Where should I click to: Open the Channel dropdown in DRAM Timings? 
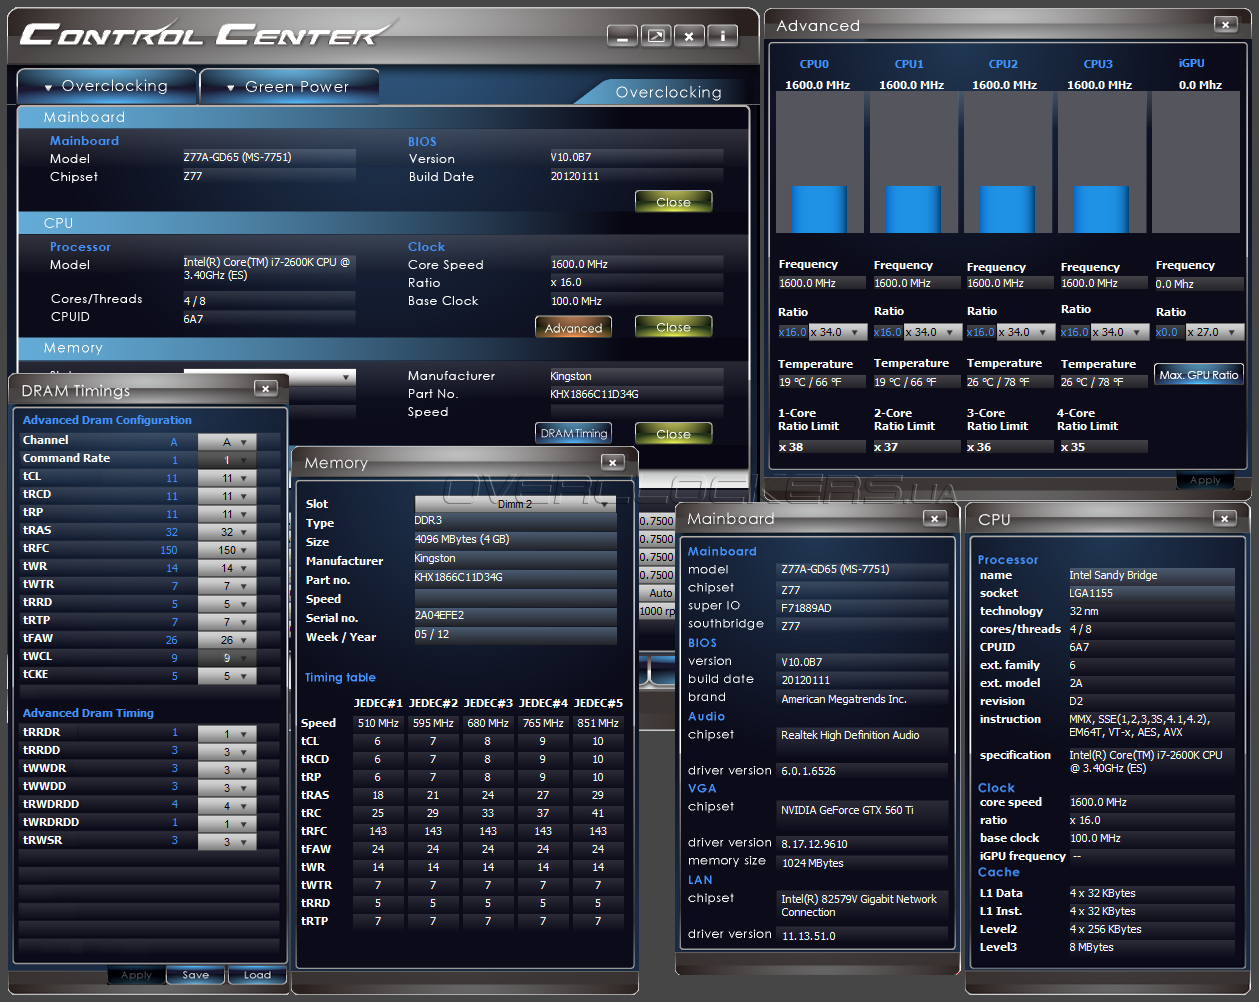pos(227,442)
